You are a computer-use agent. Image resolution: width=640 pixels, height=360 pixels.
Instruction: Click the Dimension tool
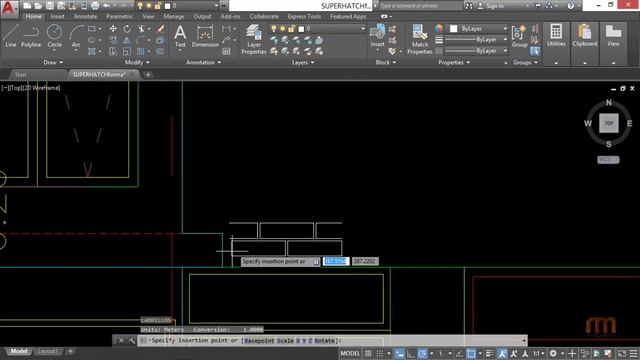click(x=205, y=37)
